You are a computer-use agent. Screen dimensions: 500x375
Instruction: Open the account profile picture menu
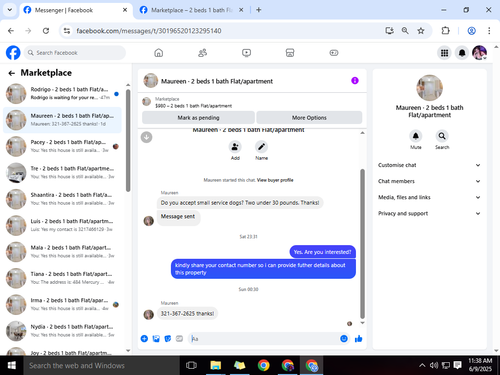tap(480, 53)
